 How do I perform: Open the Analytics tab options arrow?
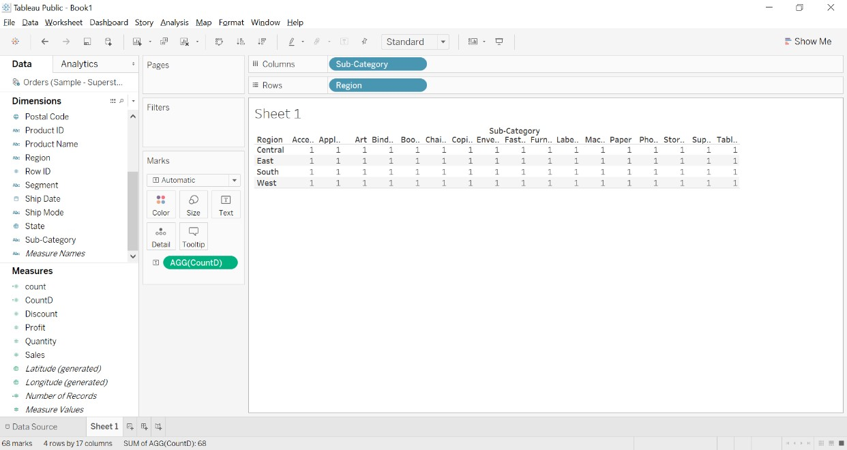tap(133, 64)
